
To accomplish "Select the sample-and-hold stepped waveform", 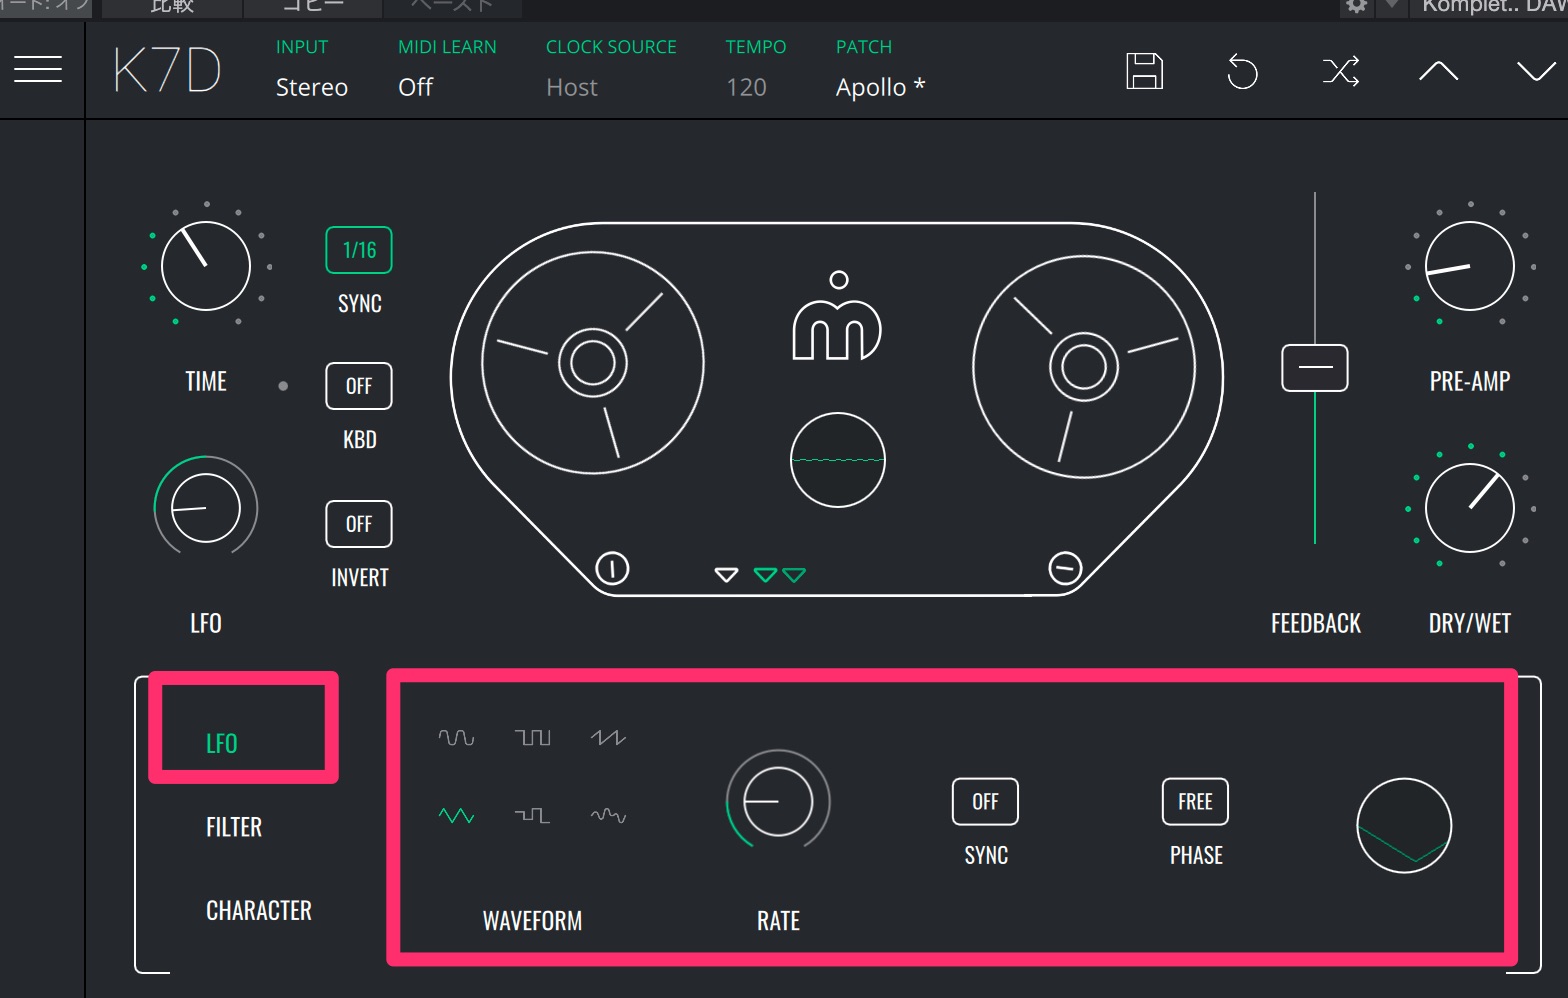I will pyautogui.click(x=532, y=816).
